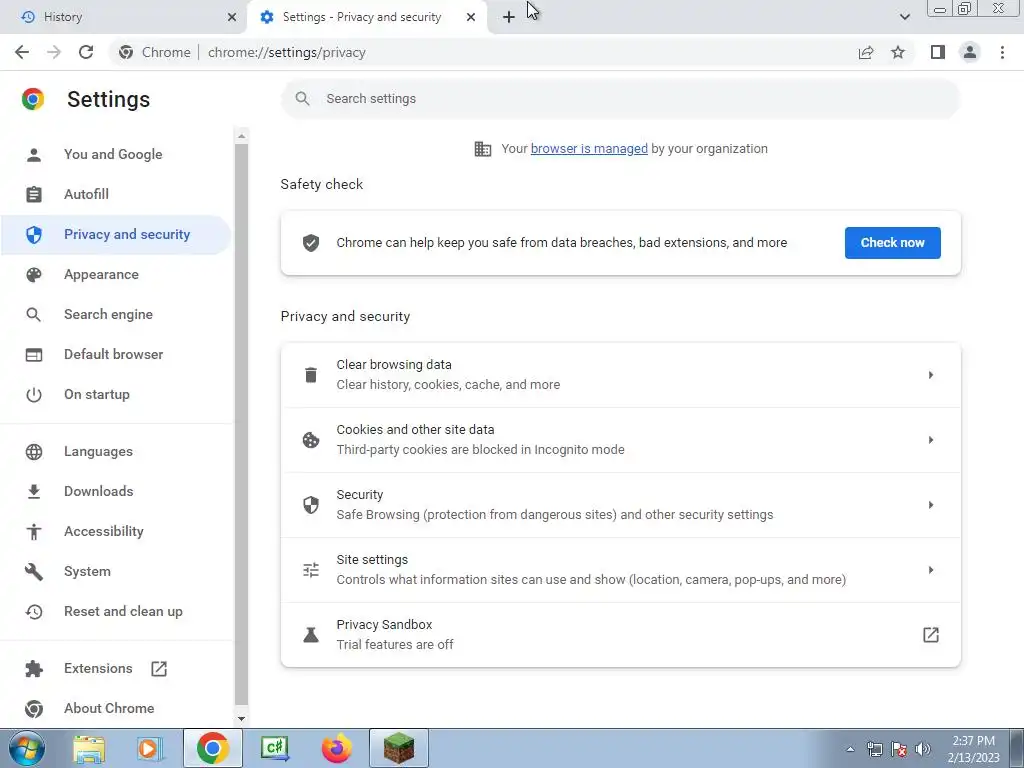Close the History tab

pyautogui.click(x=232, y=18)
